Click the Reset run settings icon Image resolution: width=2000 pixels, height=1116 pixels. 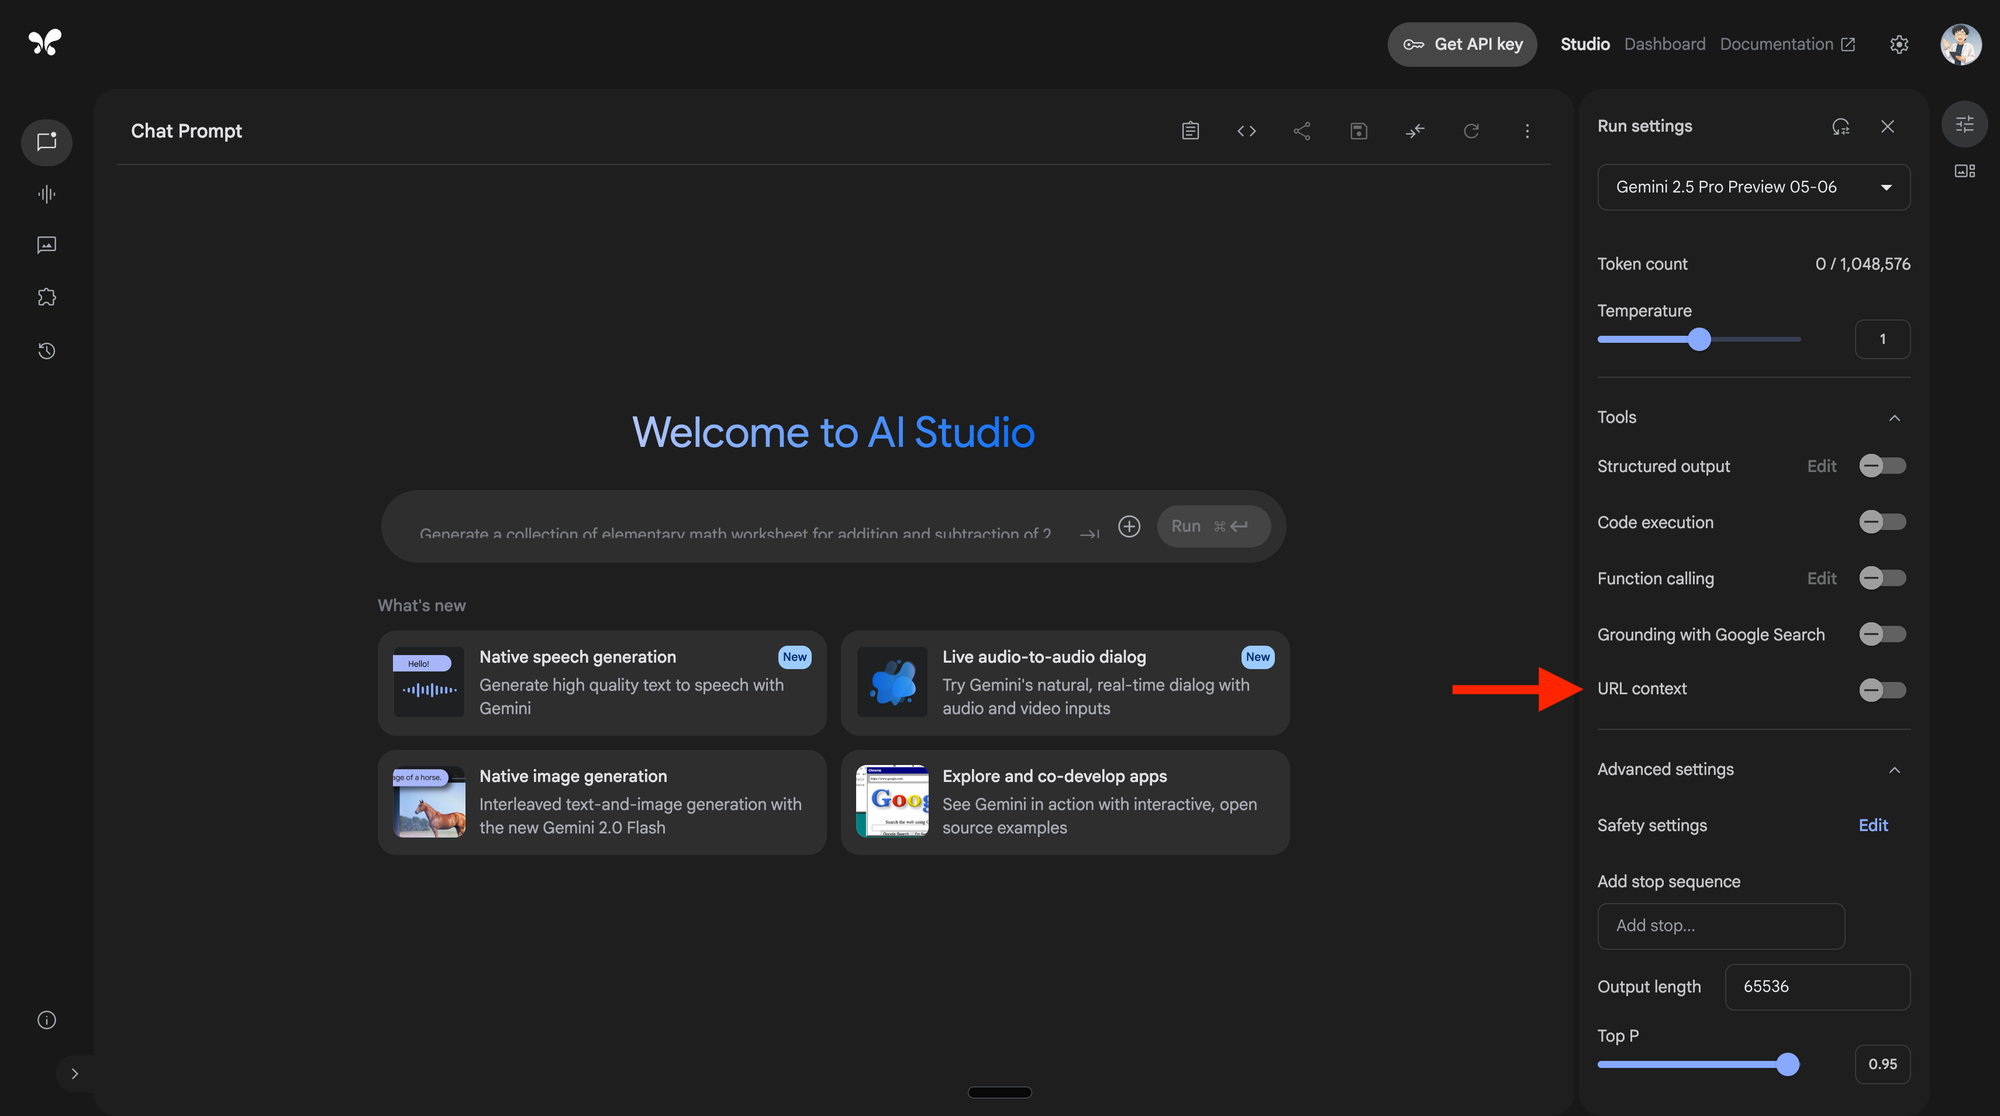pyautogui.click(x=1840, y=126)
